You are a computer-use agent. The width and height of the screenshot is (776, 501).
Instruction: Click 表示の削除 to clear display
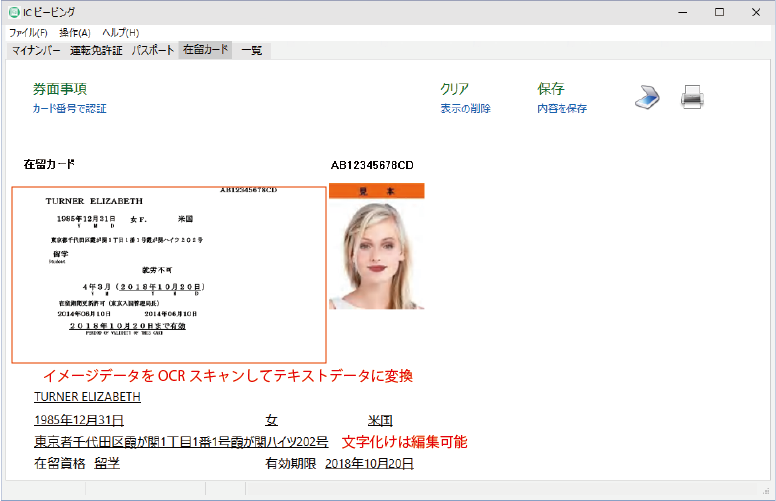(x=465, y=109)
